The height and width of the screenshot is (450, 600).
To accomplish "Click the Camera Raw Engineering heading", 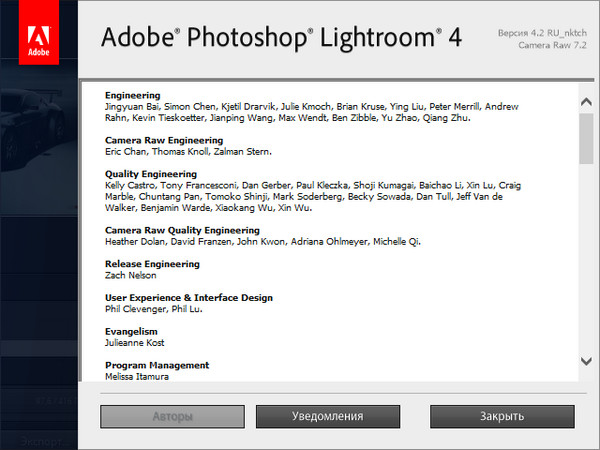I will coord(158,141).
